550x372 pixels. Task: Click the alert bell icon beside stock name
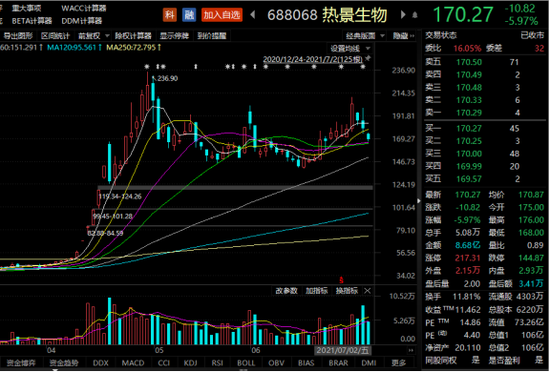(415, 15)
